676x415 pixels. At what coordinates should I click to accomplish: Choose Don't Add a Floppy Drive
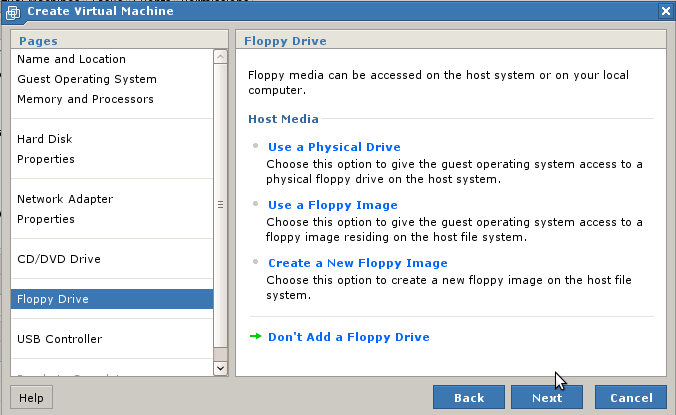click(x=348, y=337)
